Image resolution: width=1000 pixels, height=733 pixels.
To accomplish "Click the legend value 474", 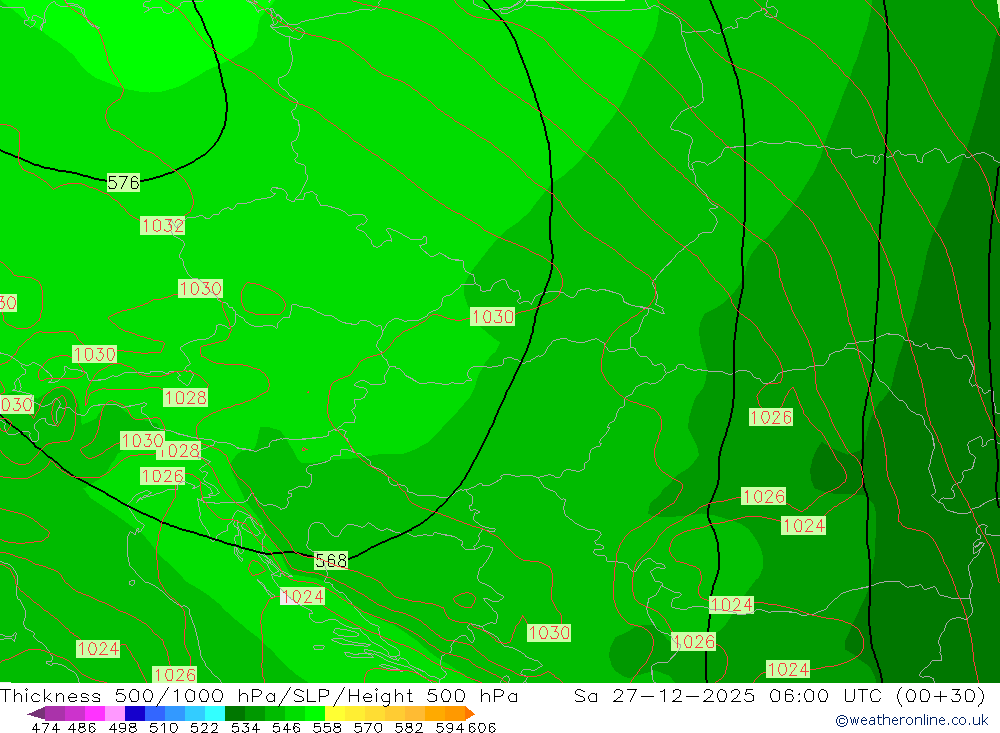I will coord(45,727).
